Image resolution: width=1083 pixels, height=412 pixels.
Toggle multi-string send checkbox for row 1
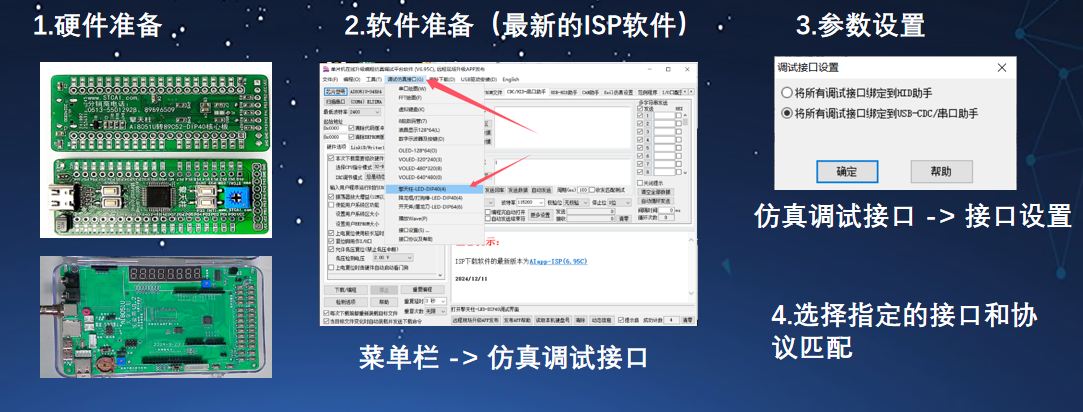pos(640,115)
